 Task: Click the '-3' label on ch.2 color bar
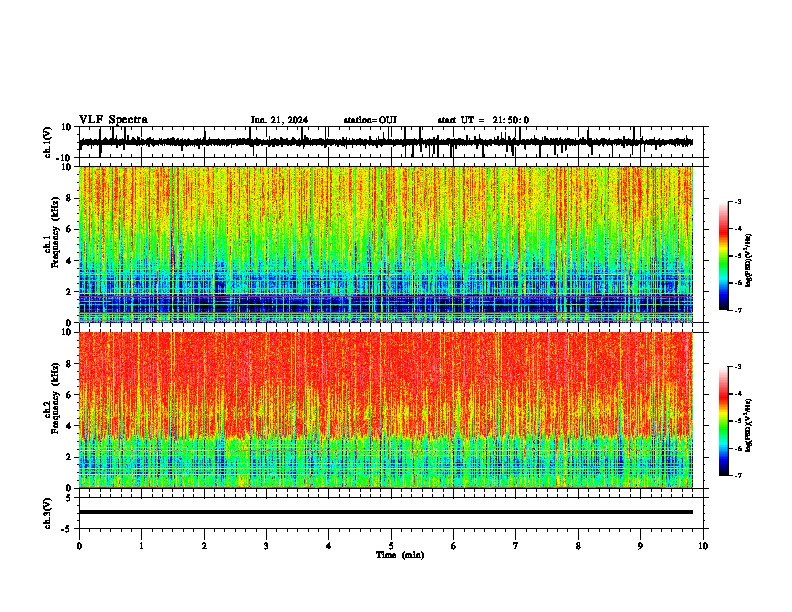coord(738,367)
